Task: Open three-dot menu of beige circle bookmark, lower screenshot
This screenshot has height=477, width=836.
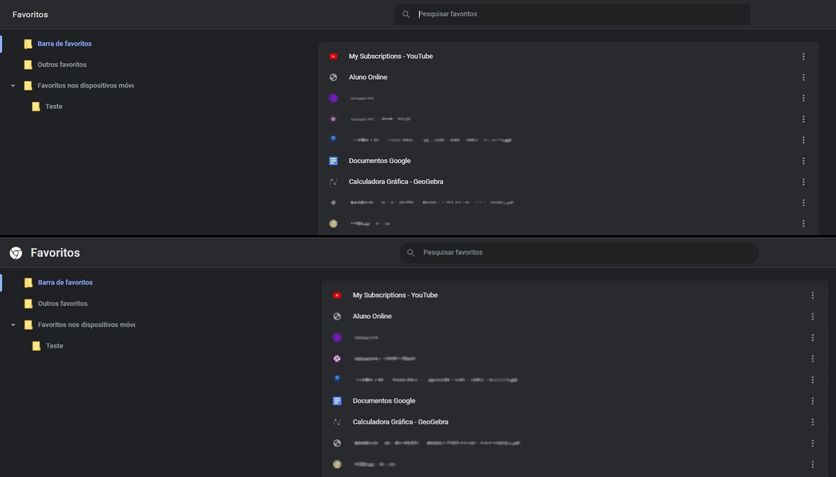Action: click(x=813, y=464)
